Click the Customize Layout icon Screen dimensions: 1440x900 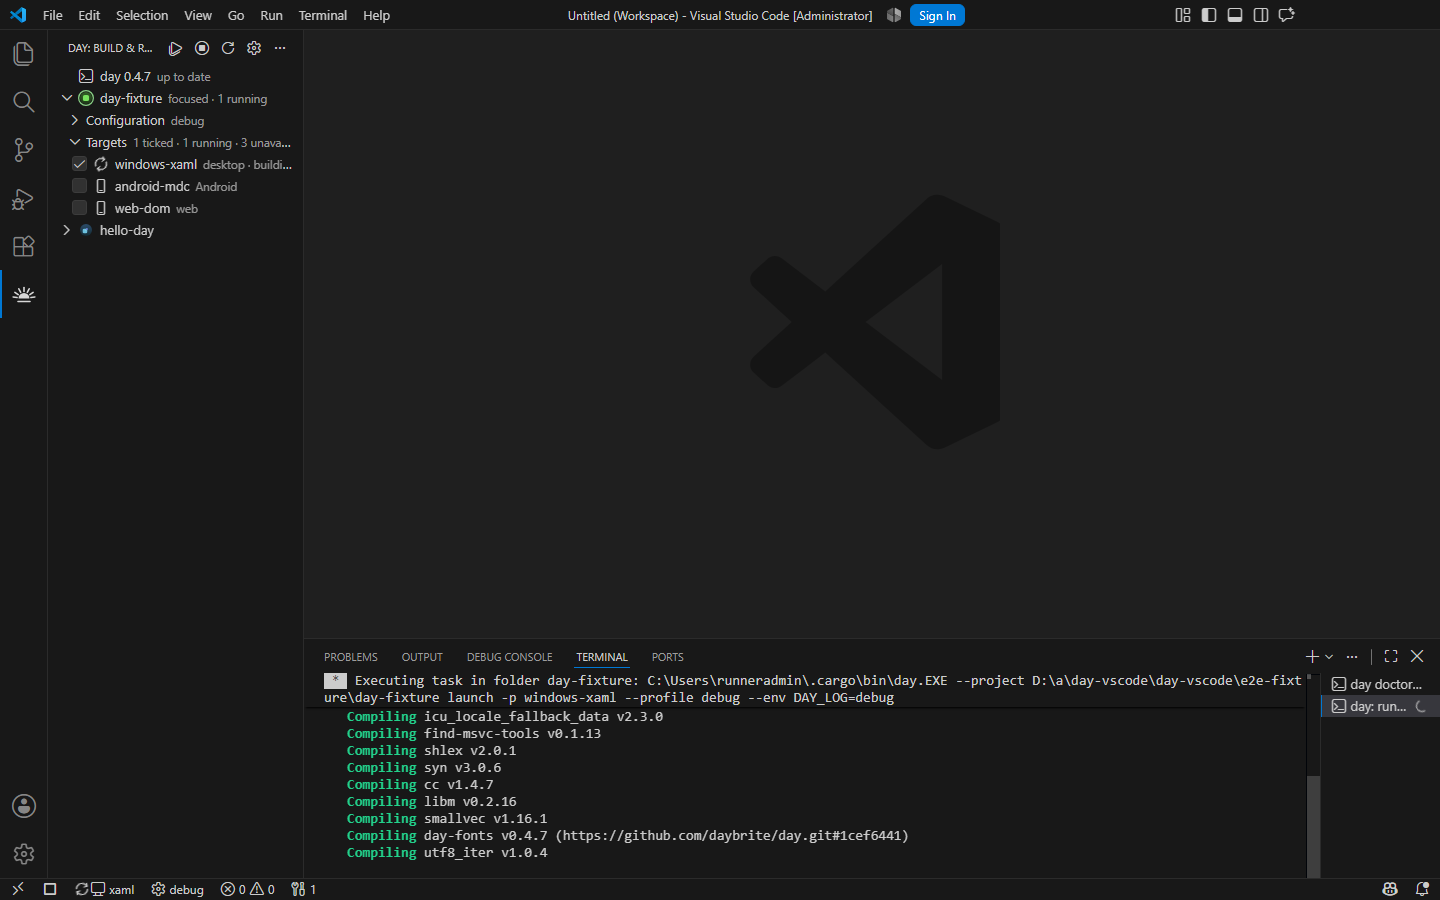click(x=1183, y=15)
